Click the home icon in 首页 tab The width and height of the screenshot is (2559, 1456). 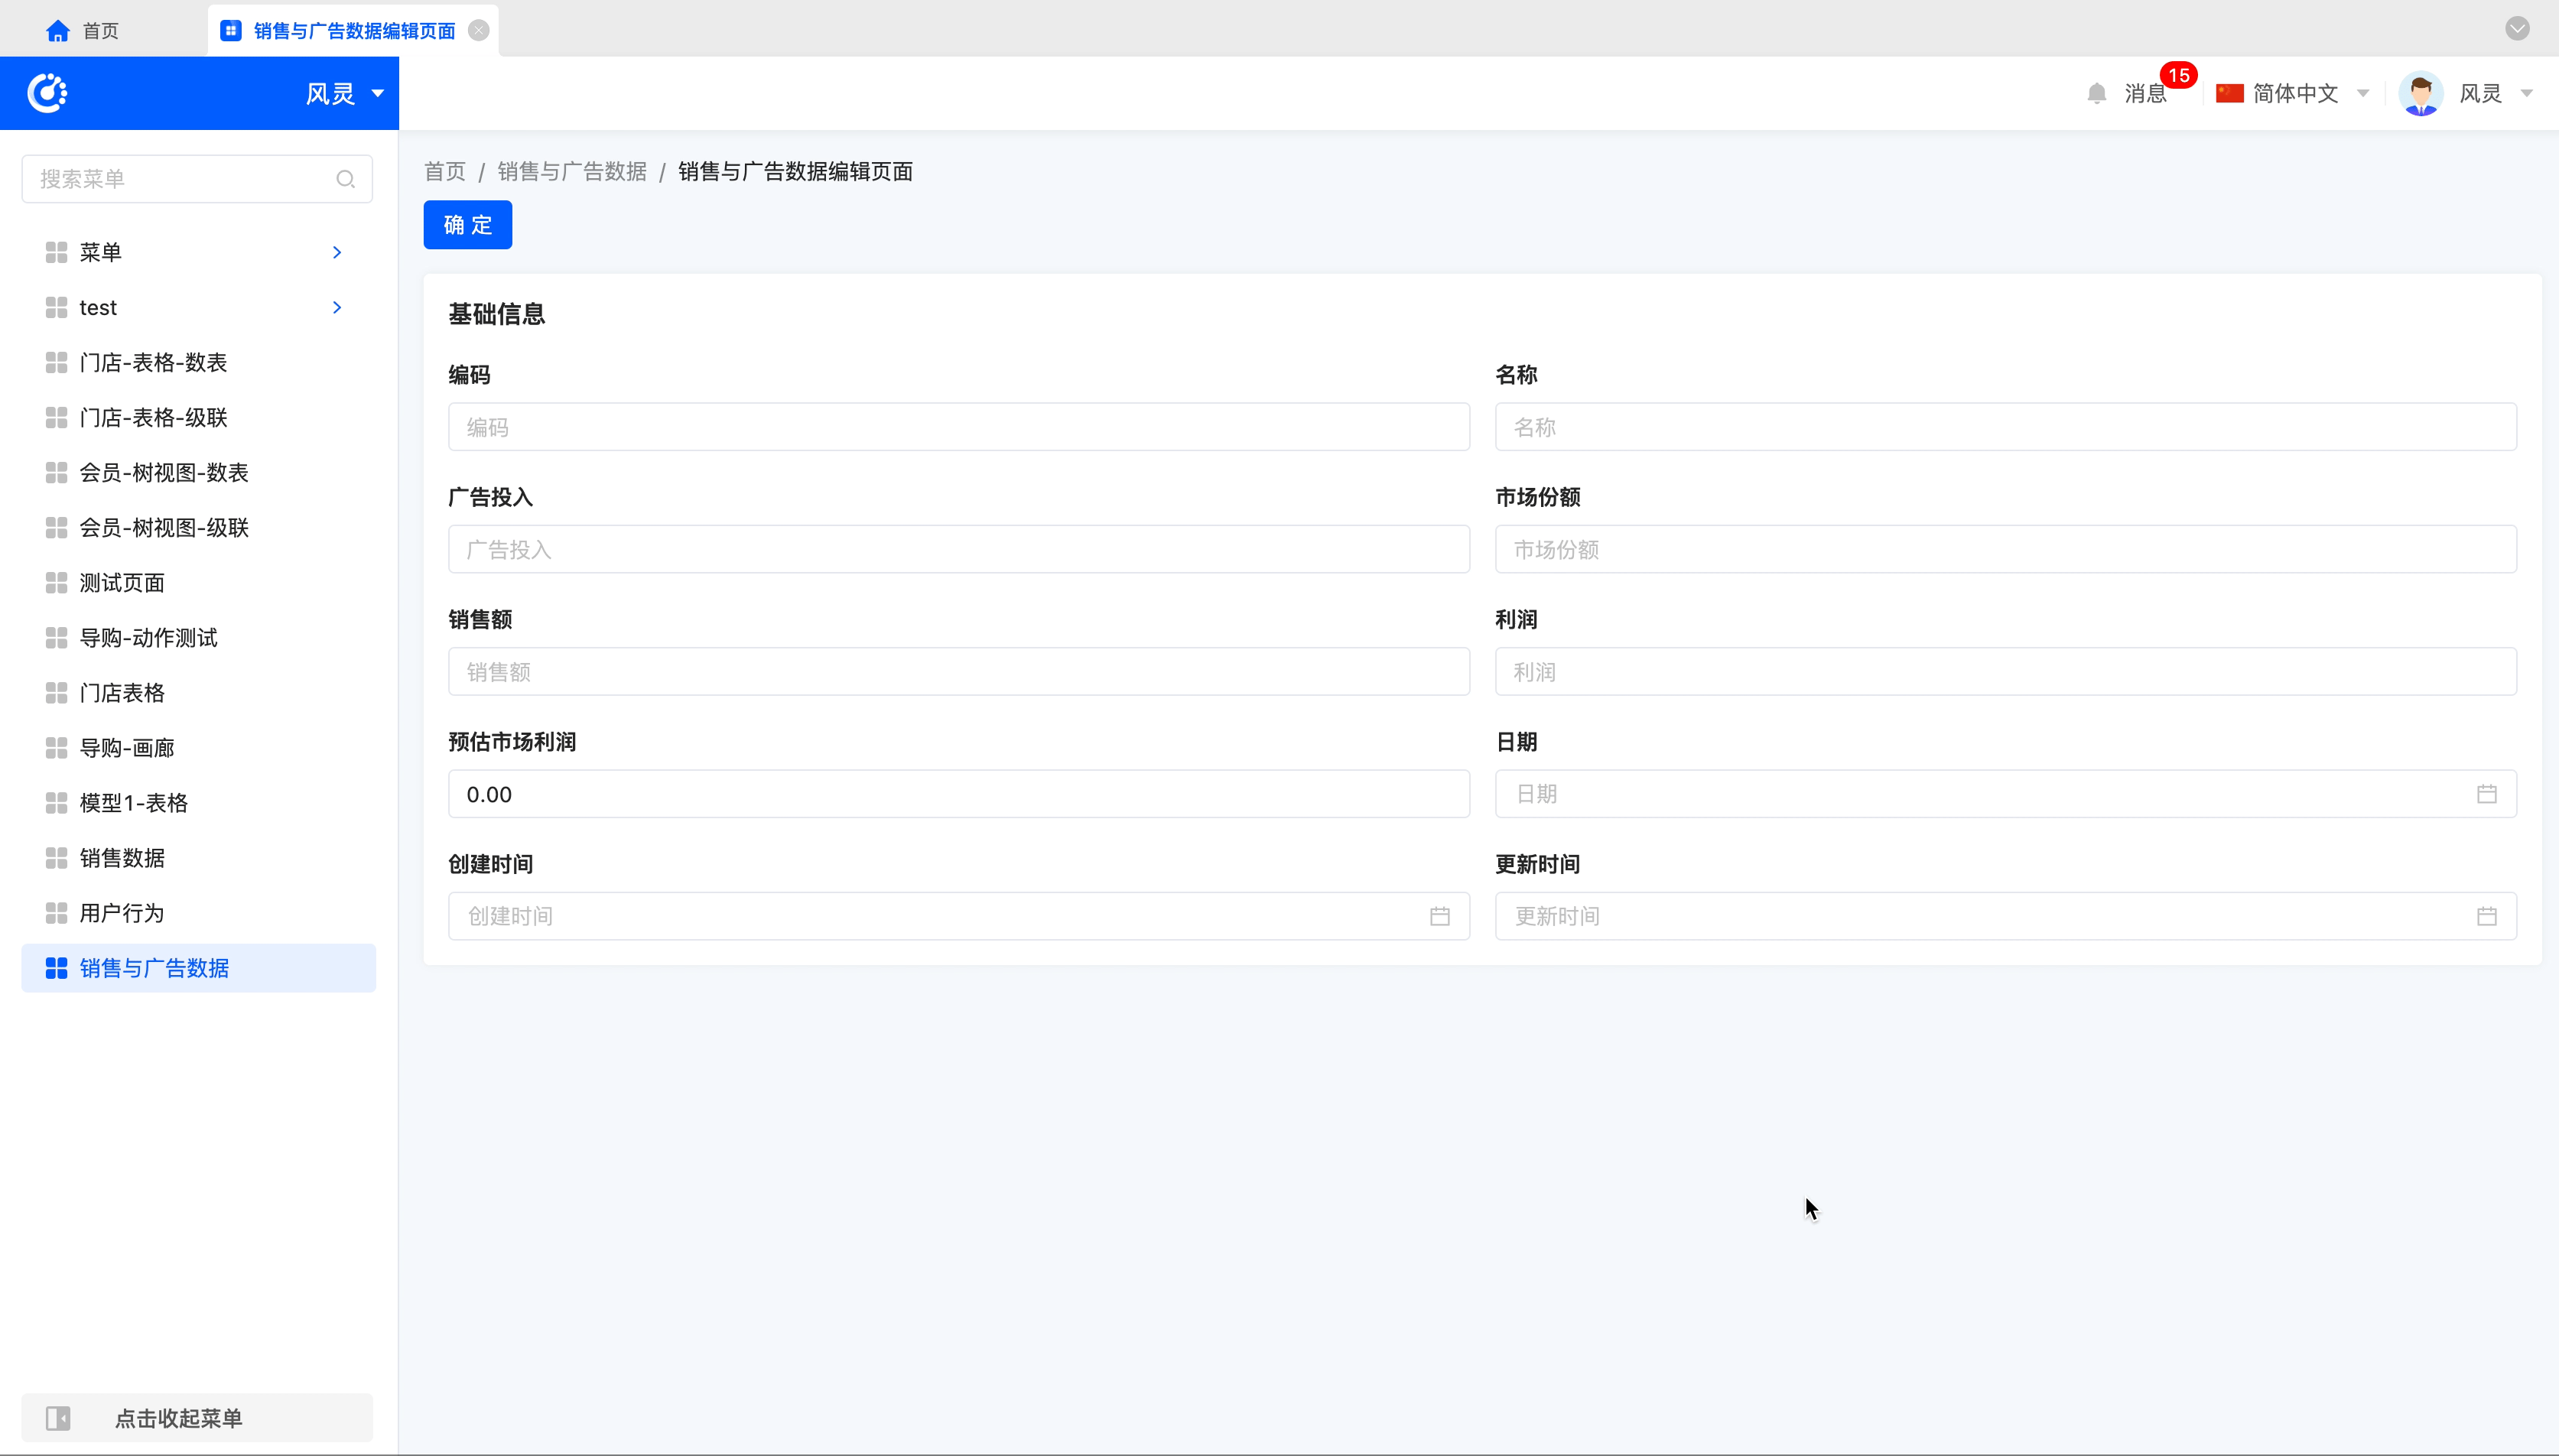(58, 31)
